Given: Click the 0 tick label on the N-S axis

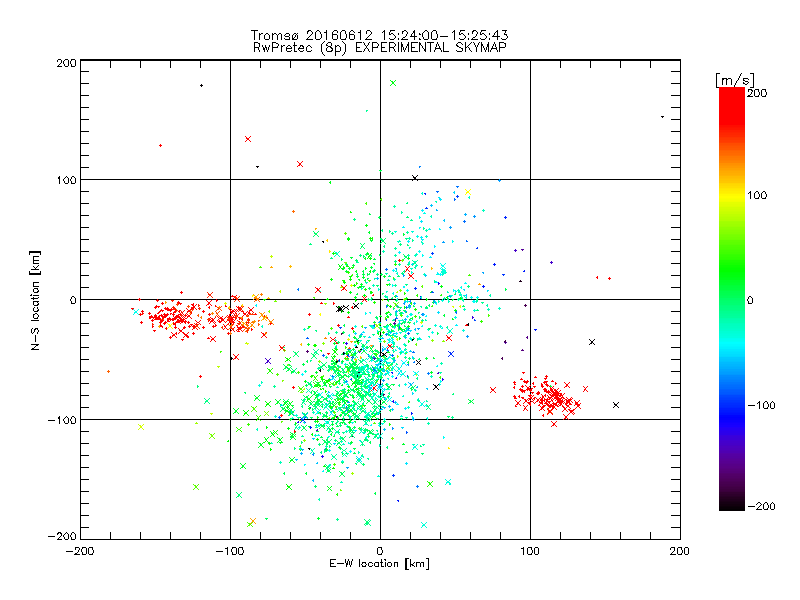Looking at the screenshot, I should 73,300.
